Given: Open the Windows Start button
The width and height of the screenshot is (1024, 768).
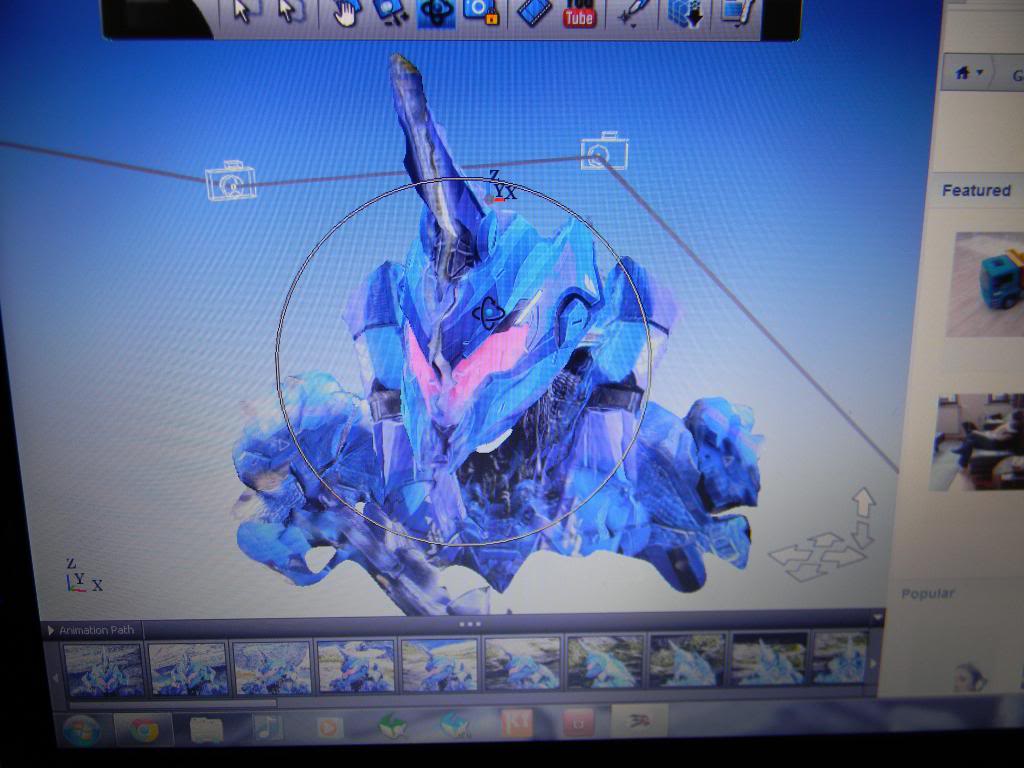Looking at the screenshot, I should pyautogui.click(x=82, y=729).
